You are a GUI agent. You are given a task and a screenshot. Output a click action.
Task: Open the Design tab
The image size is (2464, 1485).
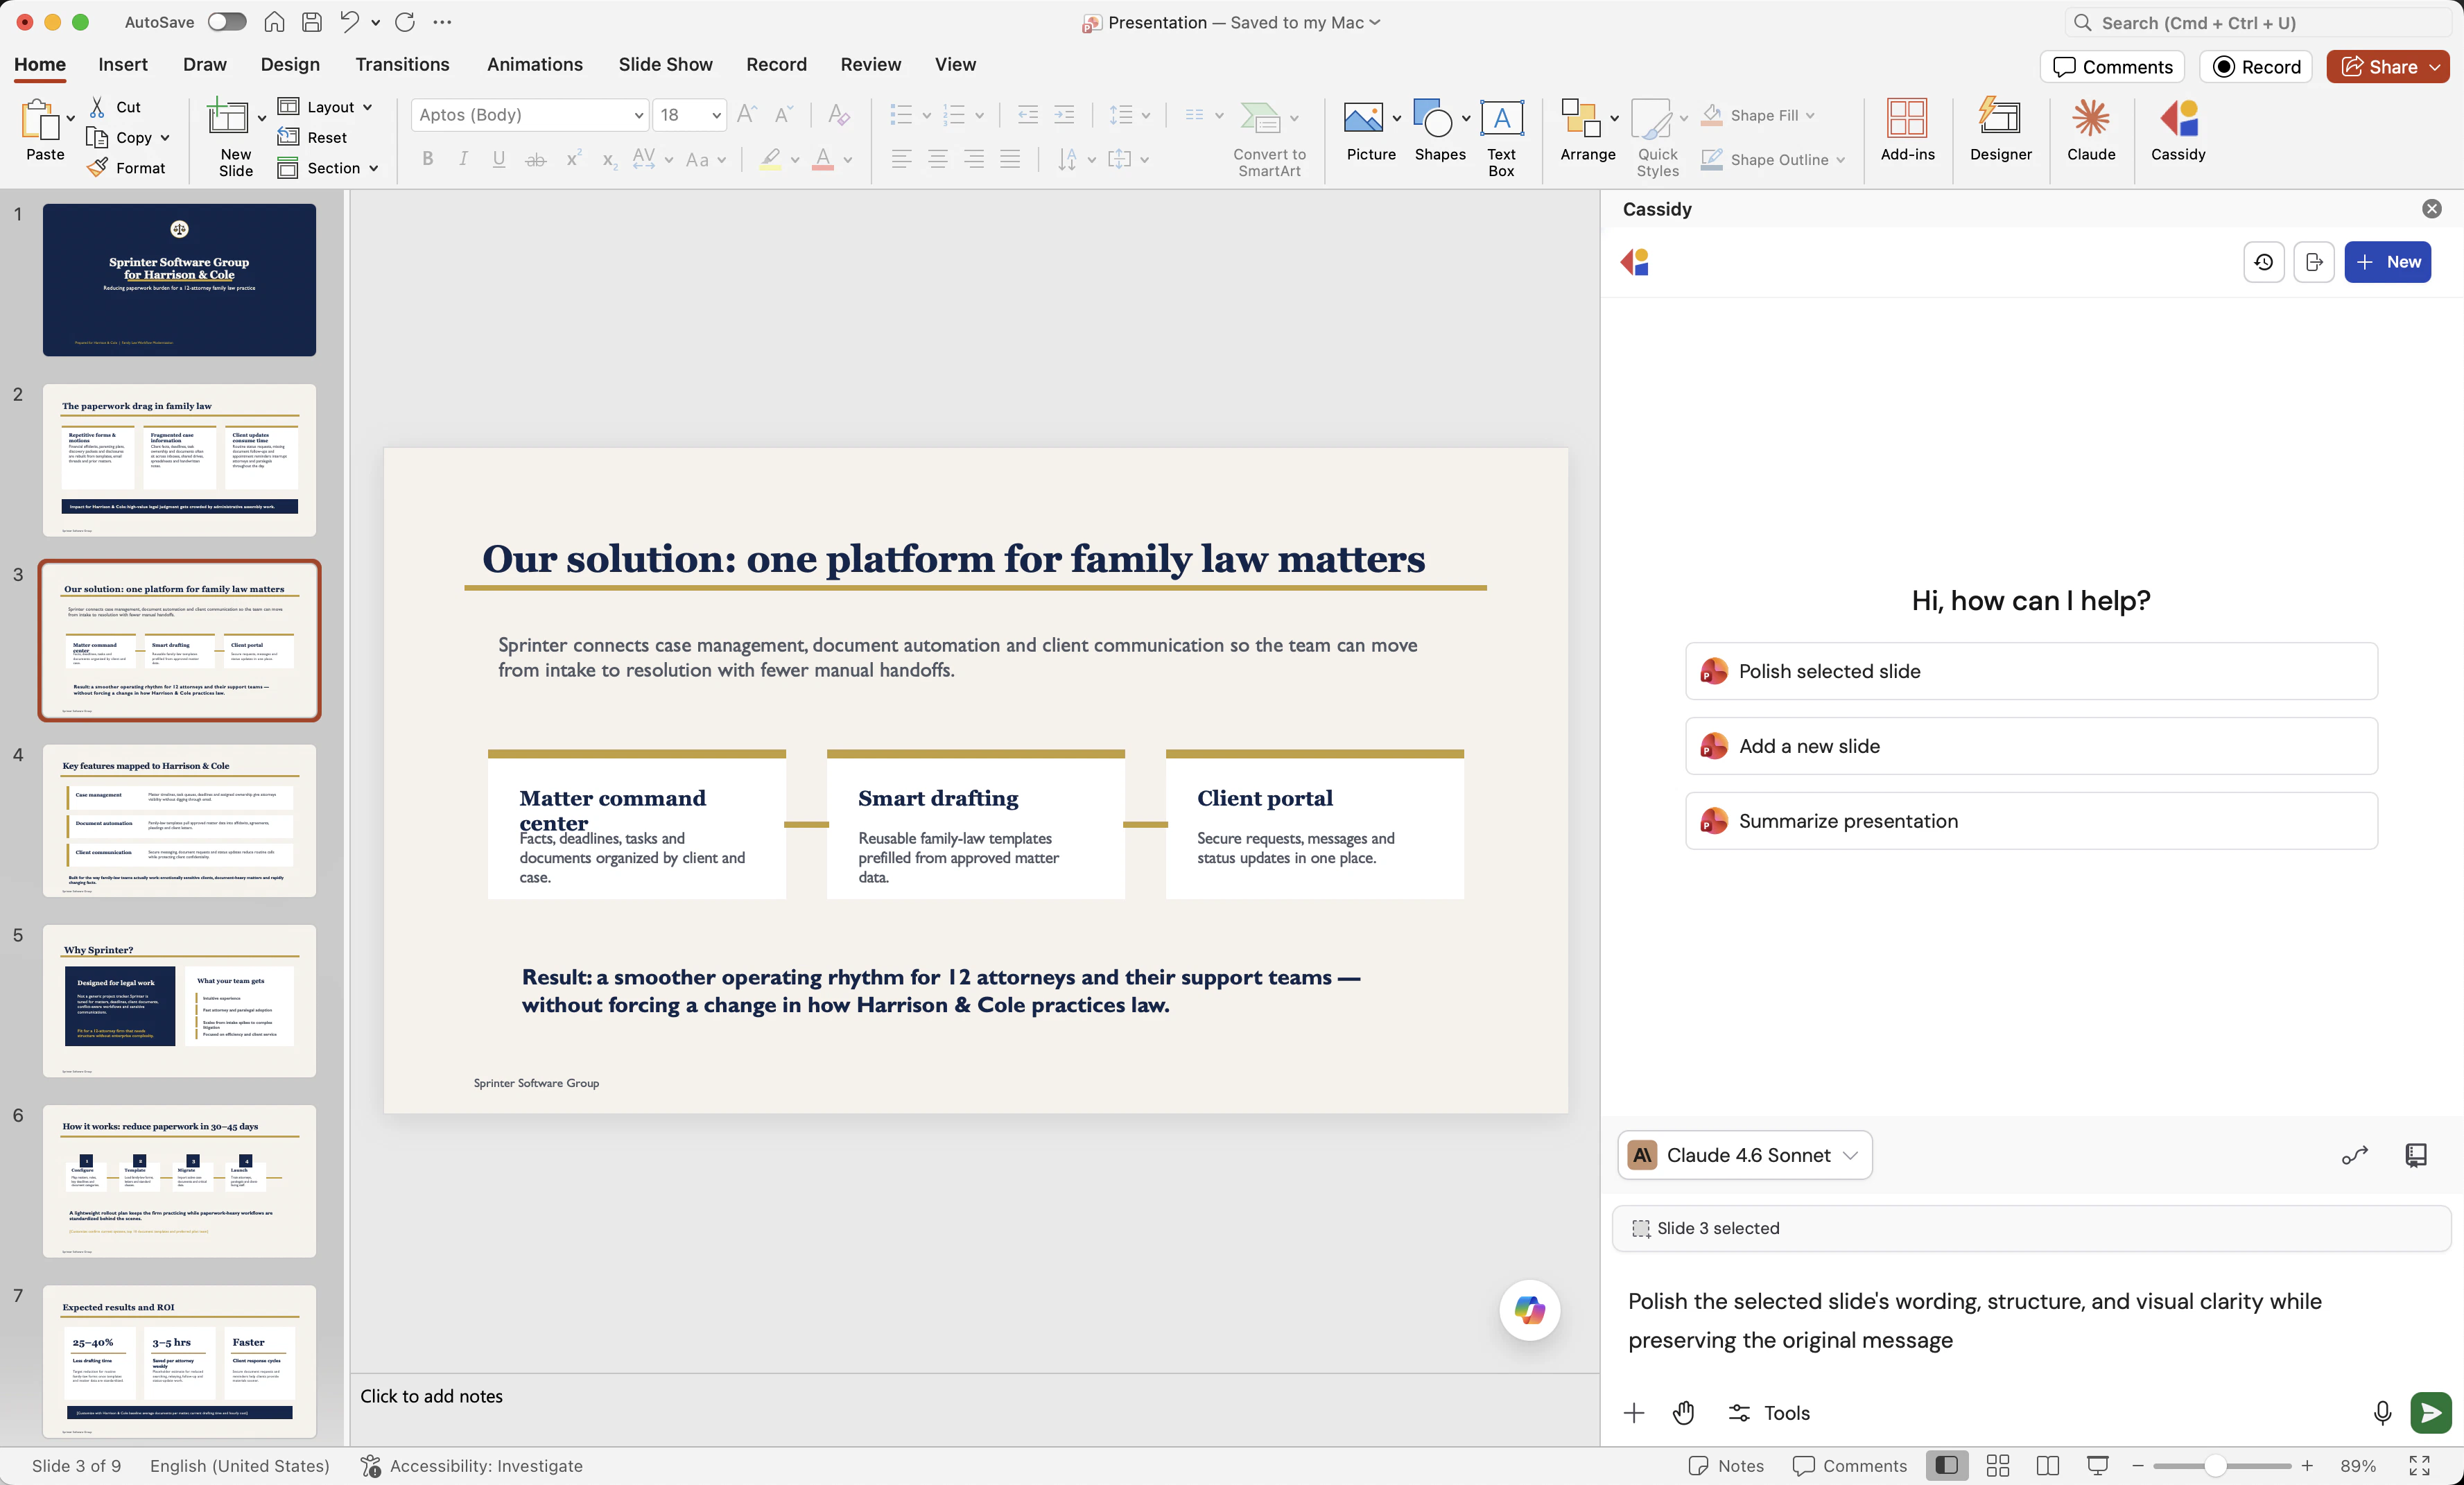point(290,64)
